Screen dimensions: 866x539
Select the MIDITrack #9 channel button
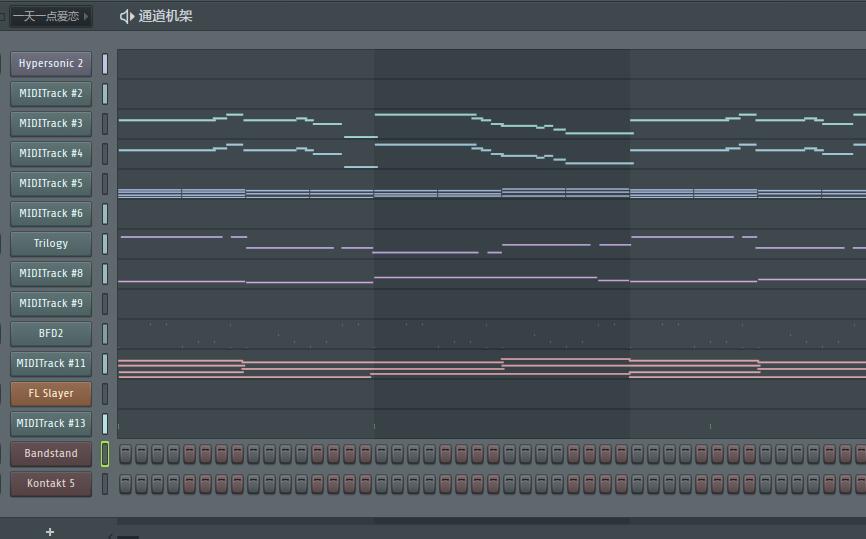point(51,304)
